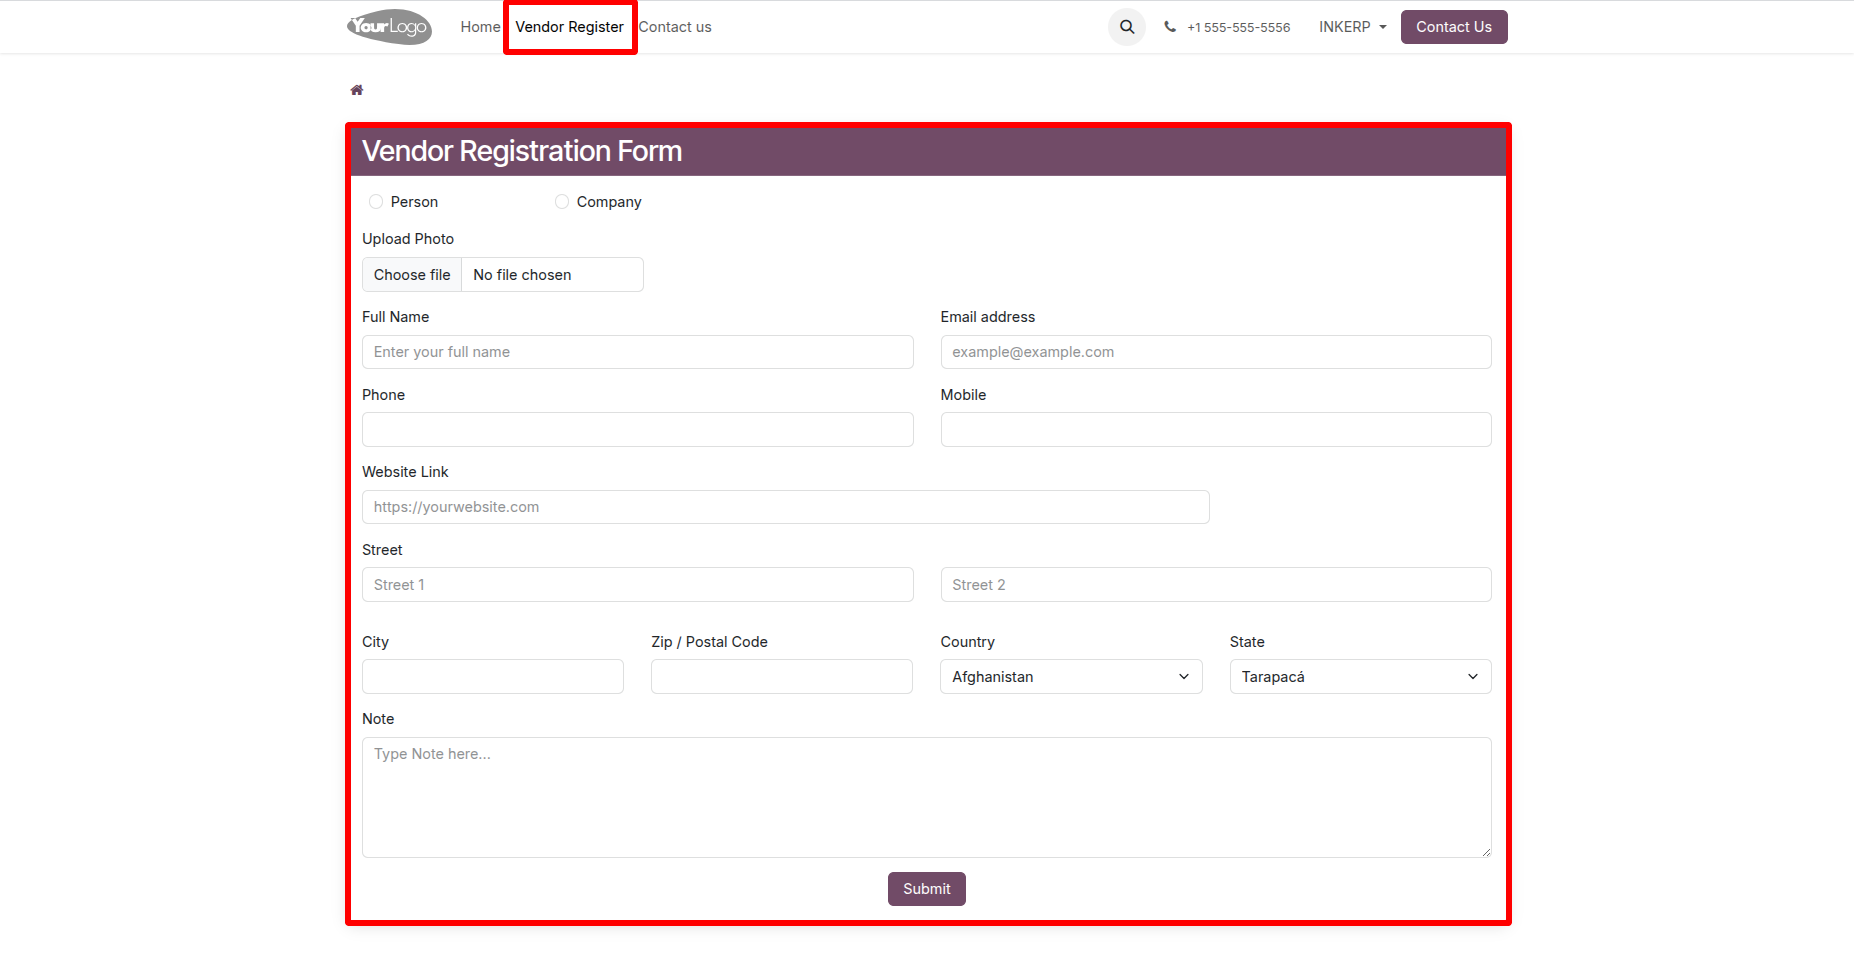This screenshot has width=1854, height=966.
Task: Click the Upload Photo label
Action: point(408,239)
